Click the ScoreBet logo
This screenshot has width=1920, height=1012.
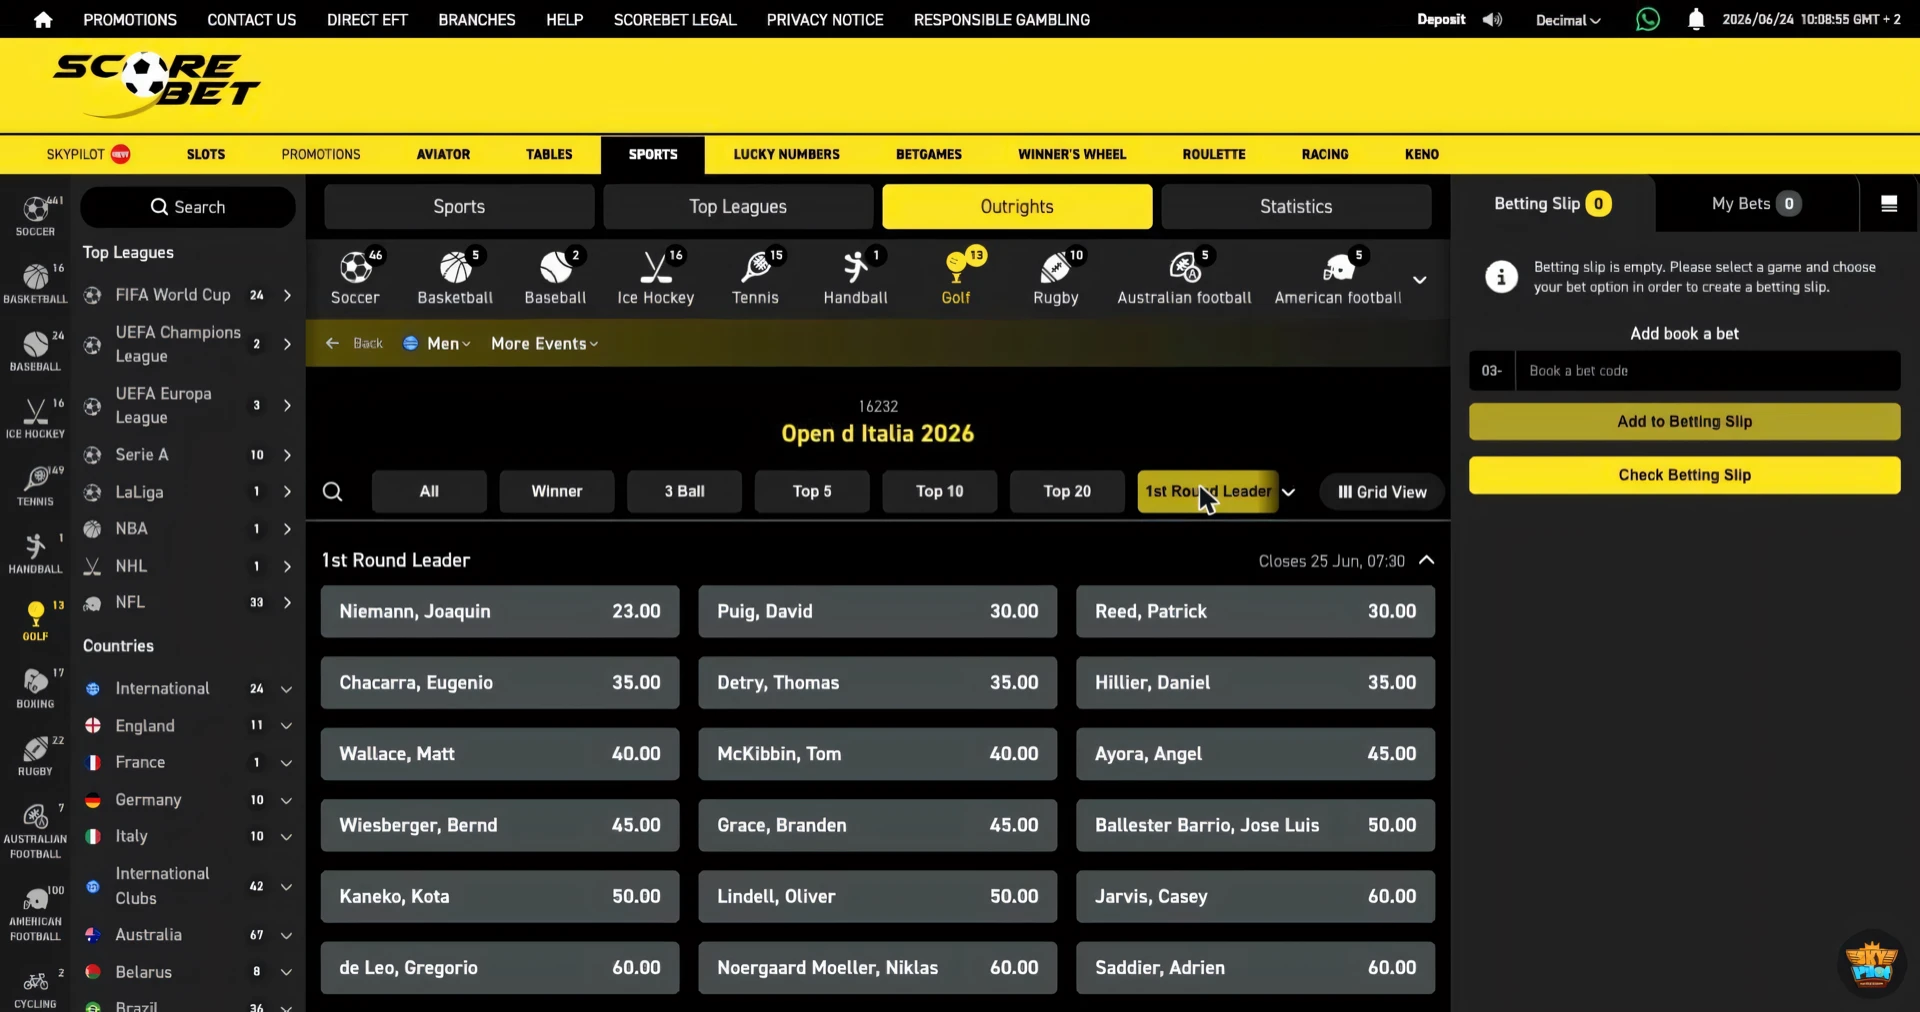pos(155,84)
